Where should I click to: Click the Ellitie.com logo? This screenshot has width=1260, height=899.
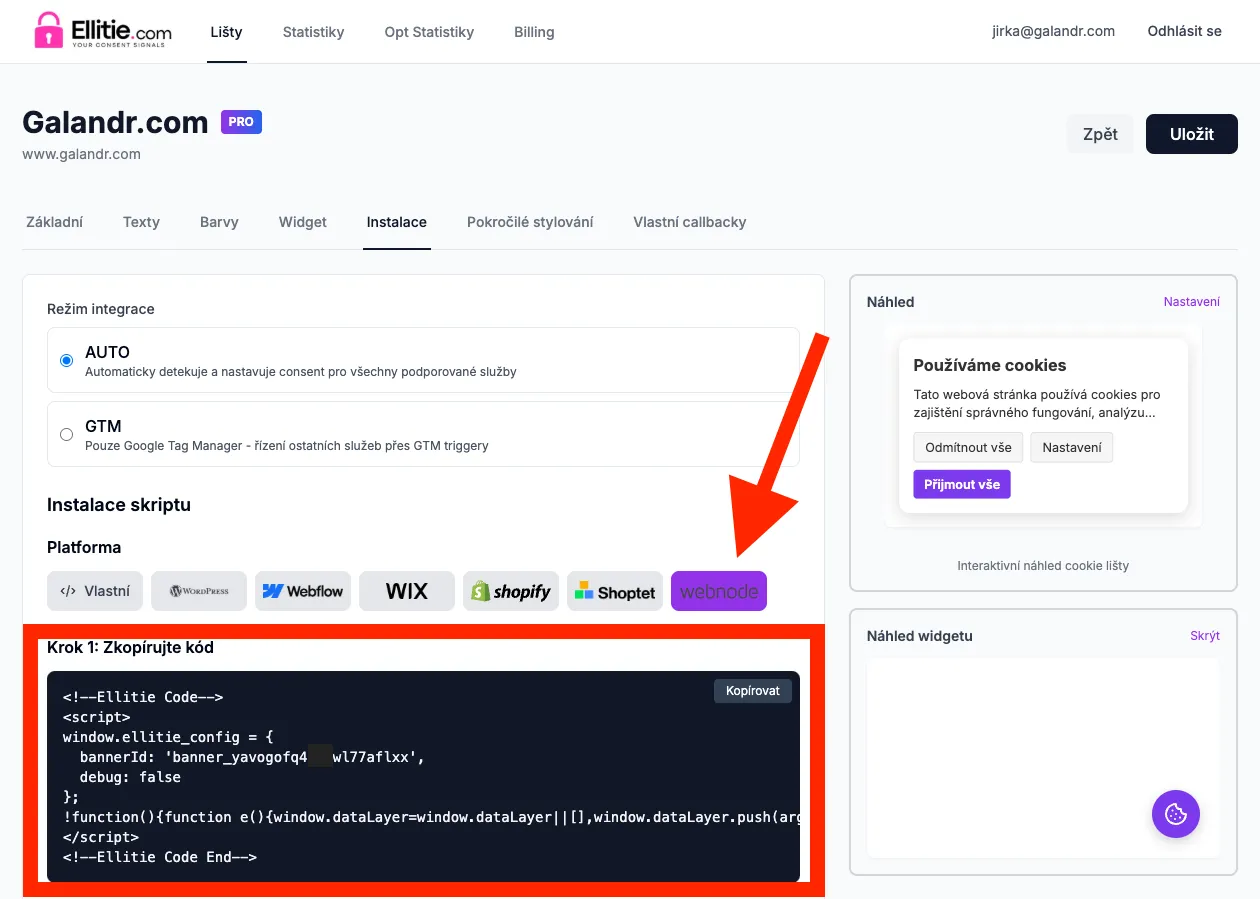(x=100, y=31)
